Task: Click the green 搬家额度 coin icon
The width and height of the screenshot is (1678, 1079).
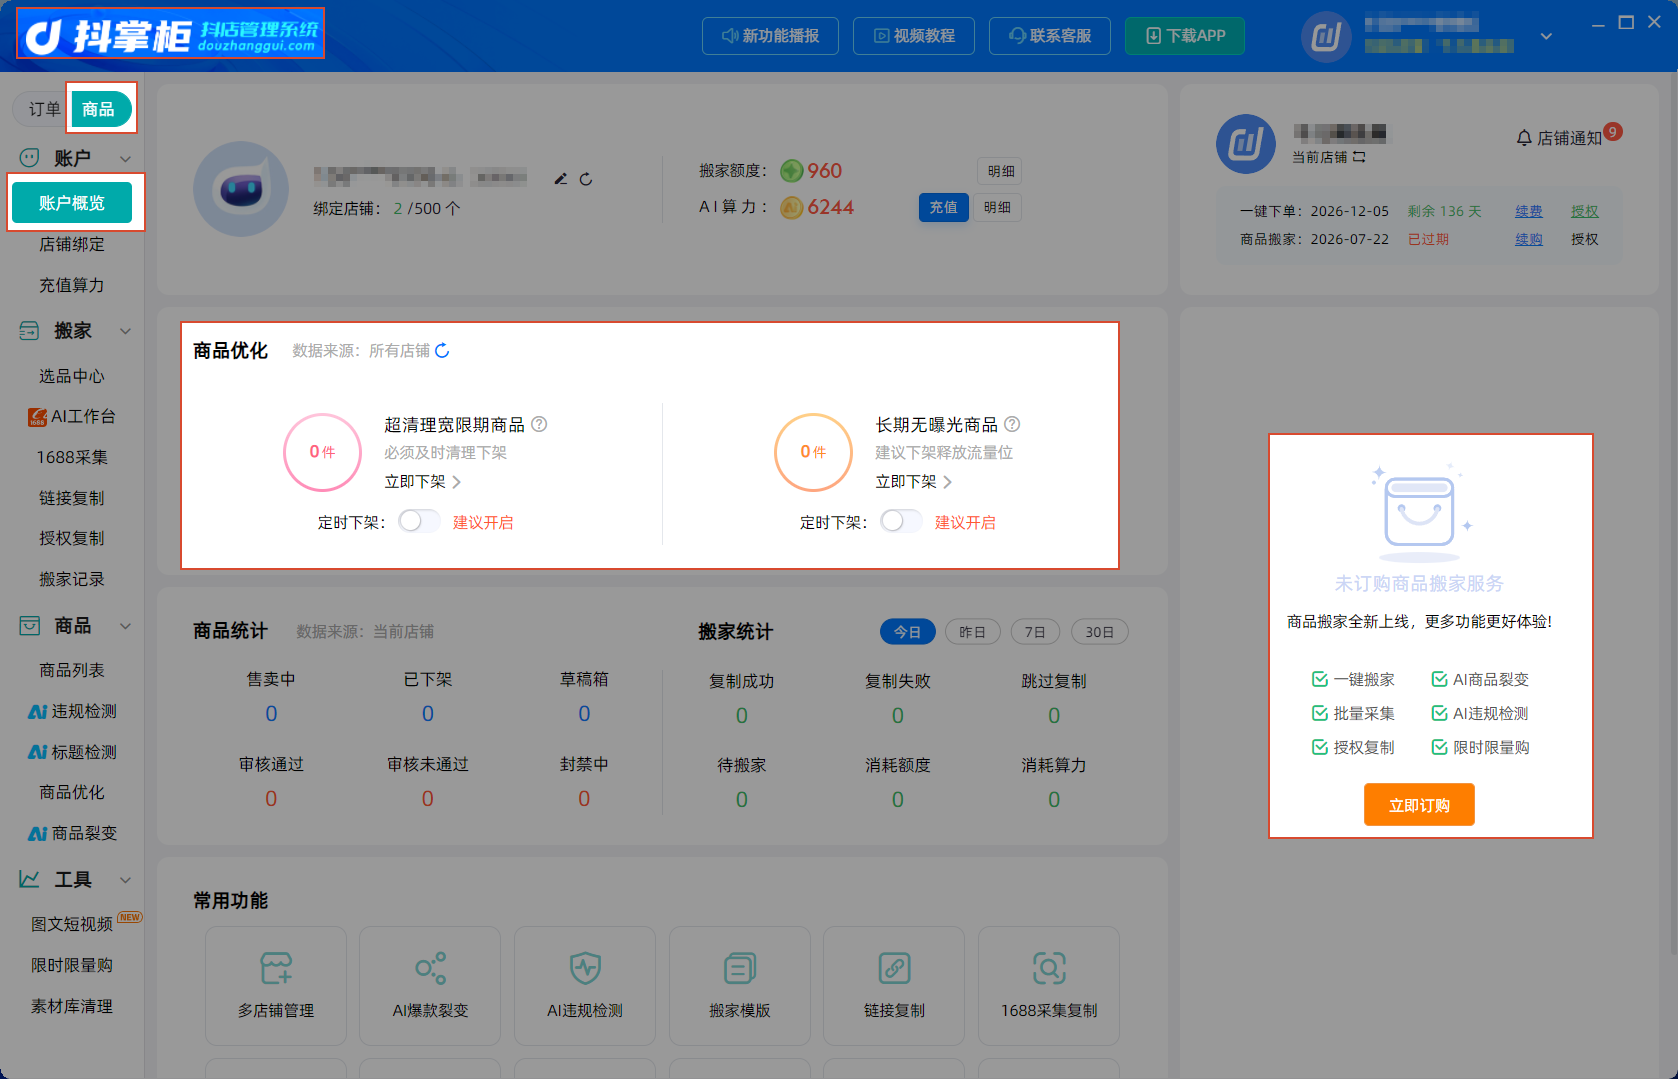Action: [792, 171]
